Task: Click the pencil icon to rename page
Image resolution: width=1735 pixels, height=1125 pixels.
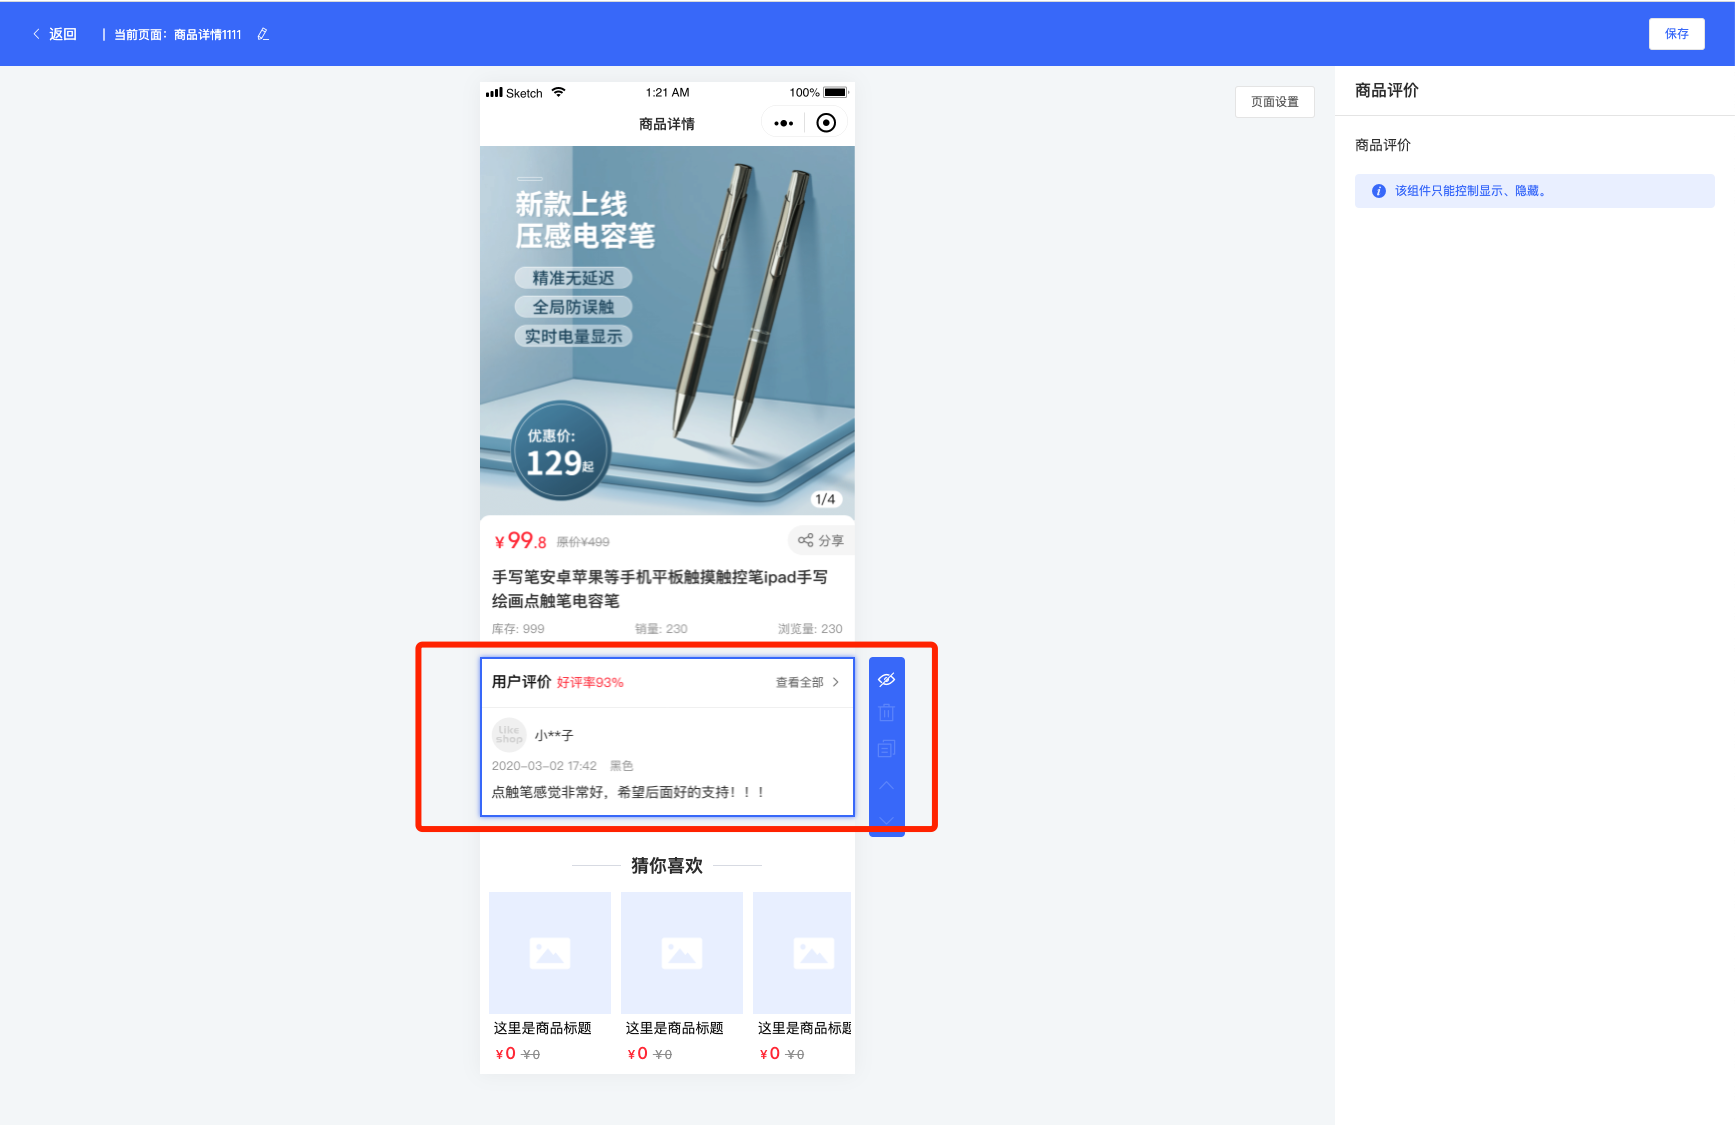Action: point(263,34)
